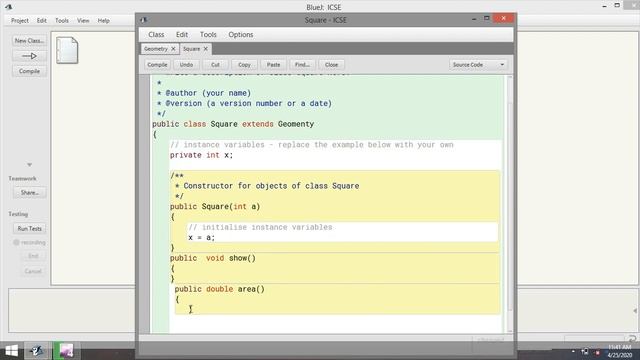
Task: Click the taskbar clock
Action: click(620, 351)
